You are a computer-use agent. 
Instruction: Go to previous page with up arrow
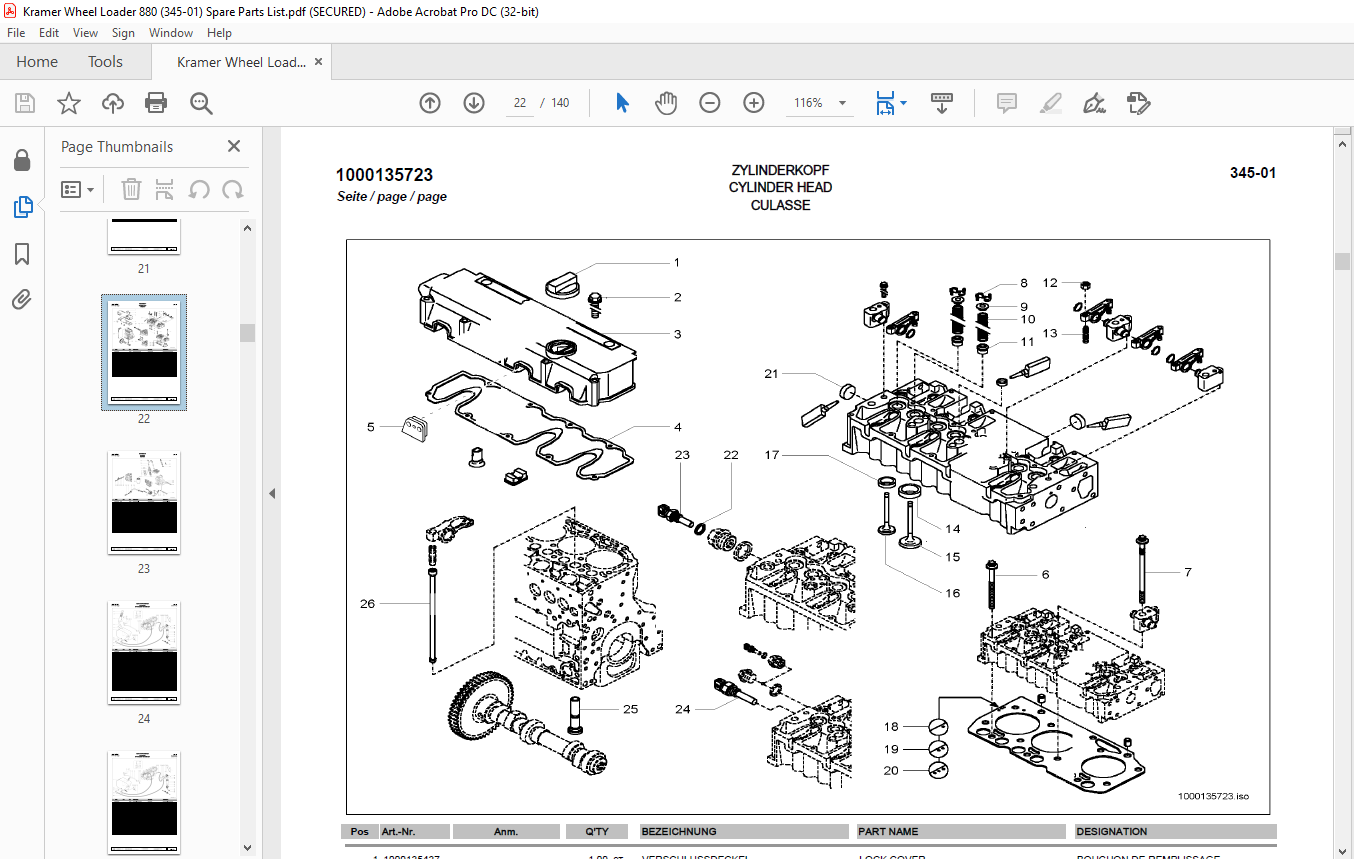430,103
